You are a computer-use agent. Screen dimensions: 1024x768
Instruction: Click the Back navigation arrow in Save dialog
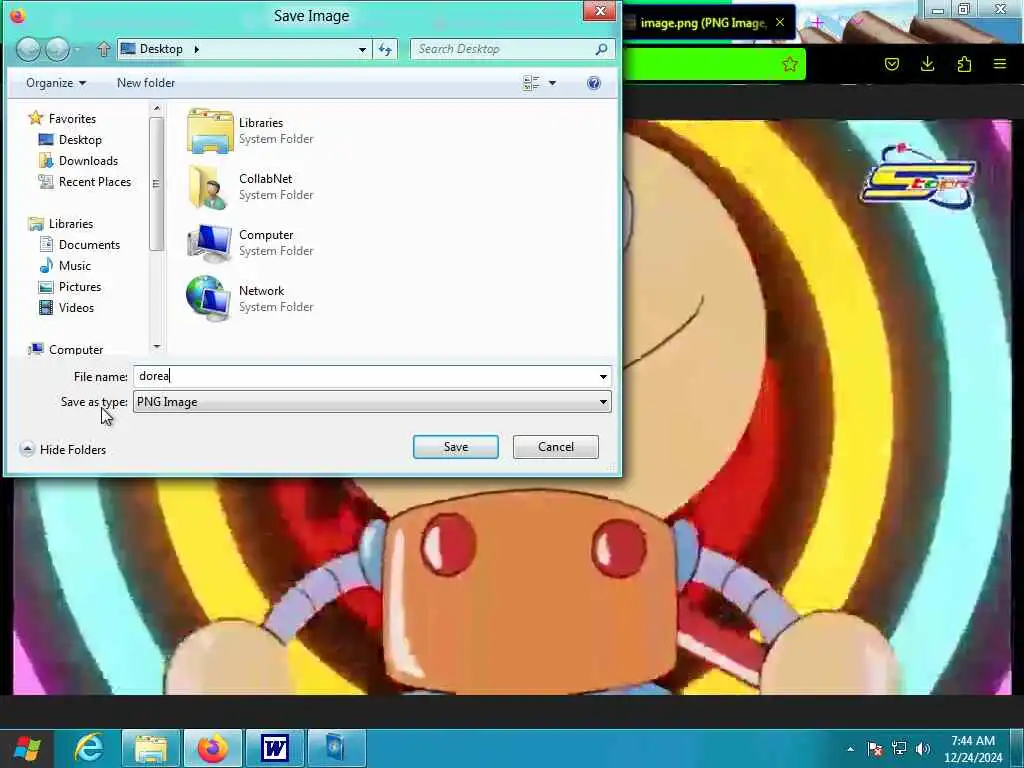(28, 50)
